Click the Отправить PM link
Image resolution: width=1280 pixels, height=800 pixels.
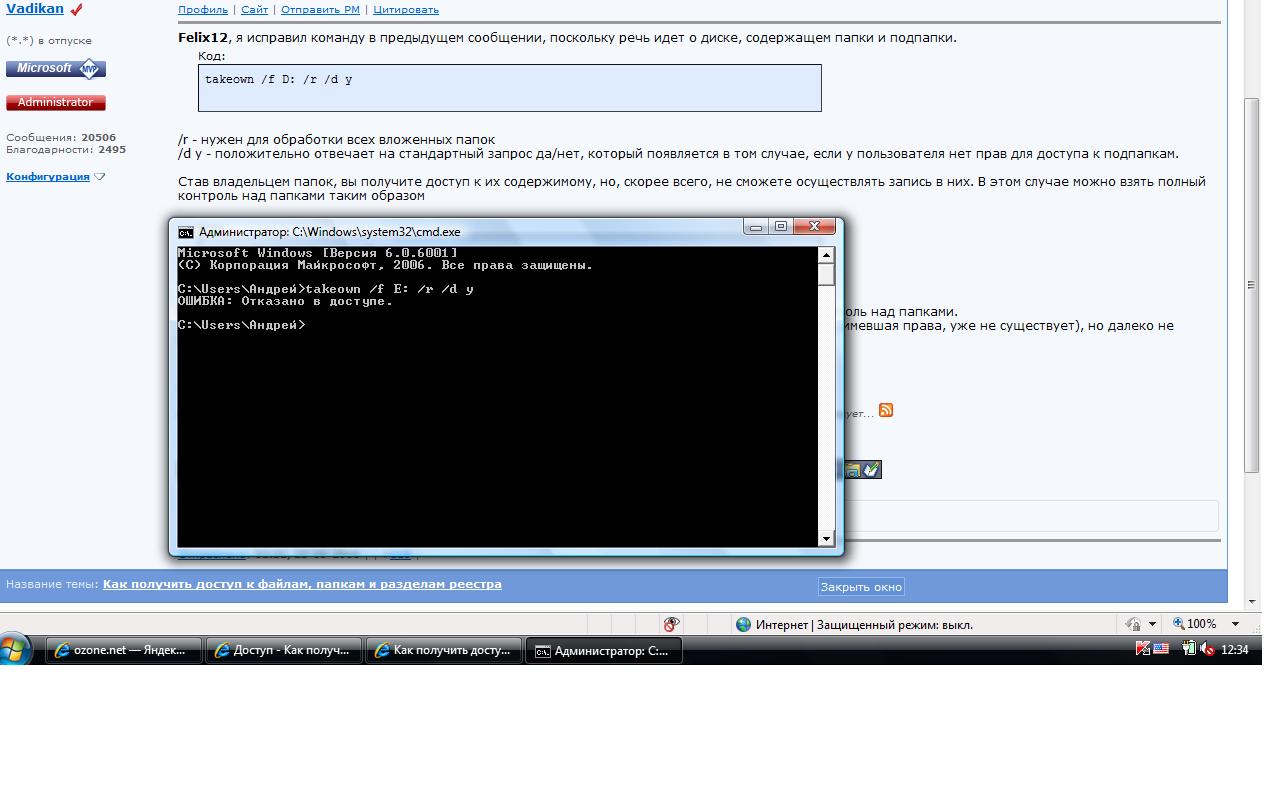click(320, 10)
